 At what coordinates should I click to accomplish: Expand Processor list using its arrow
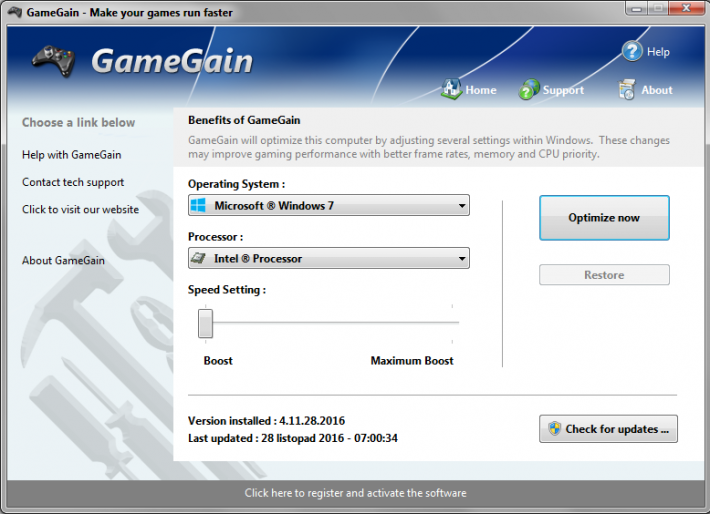[461, 259]
